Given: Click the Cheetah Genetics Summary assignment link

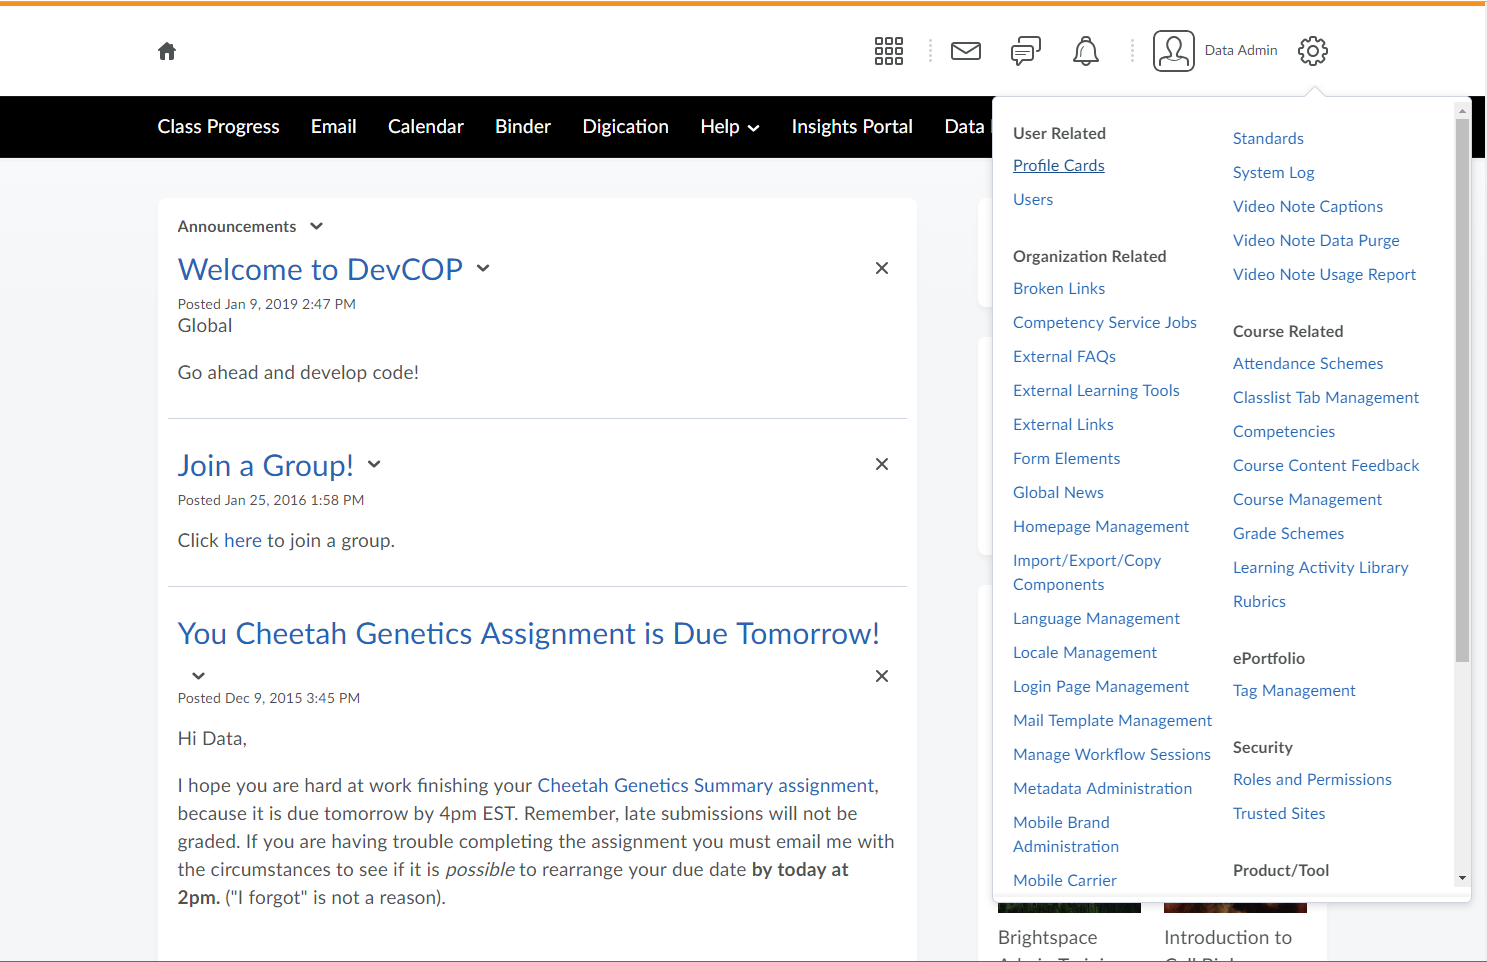Looking at the screenshot, I should 706,786.
